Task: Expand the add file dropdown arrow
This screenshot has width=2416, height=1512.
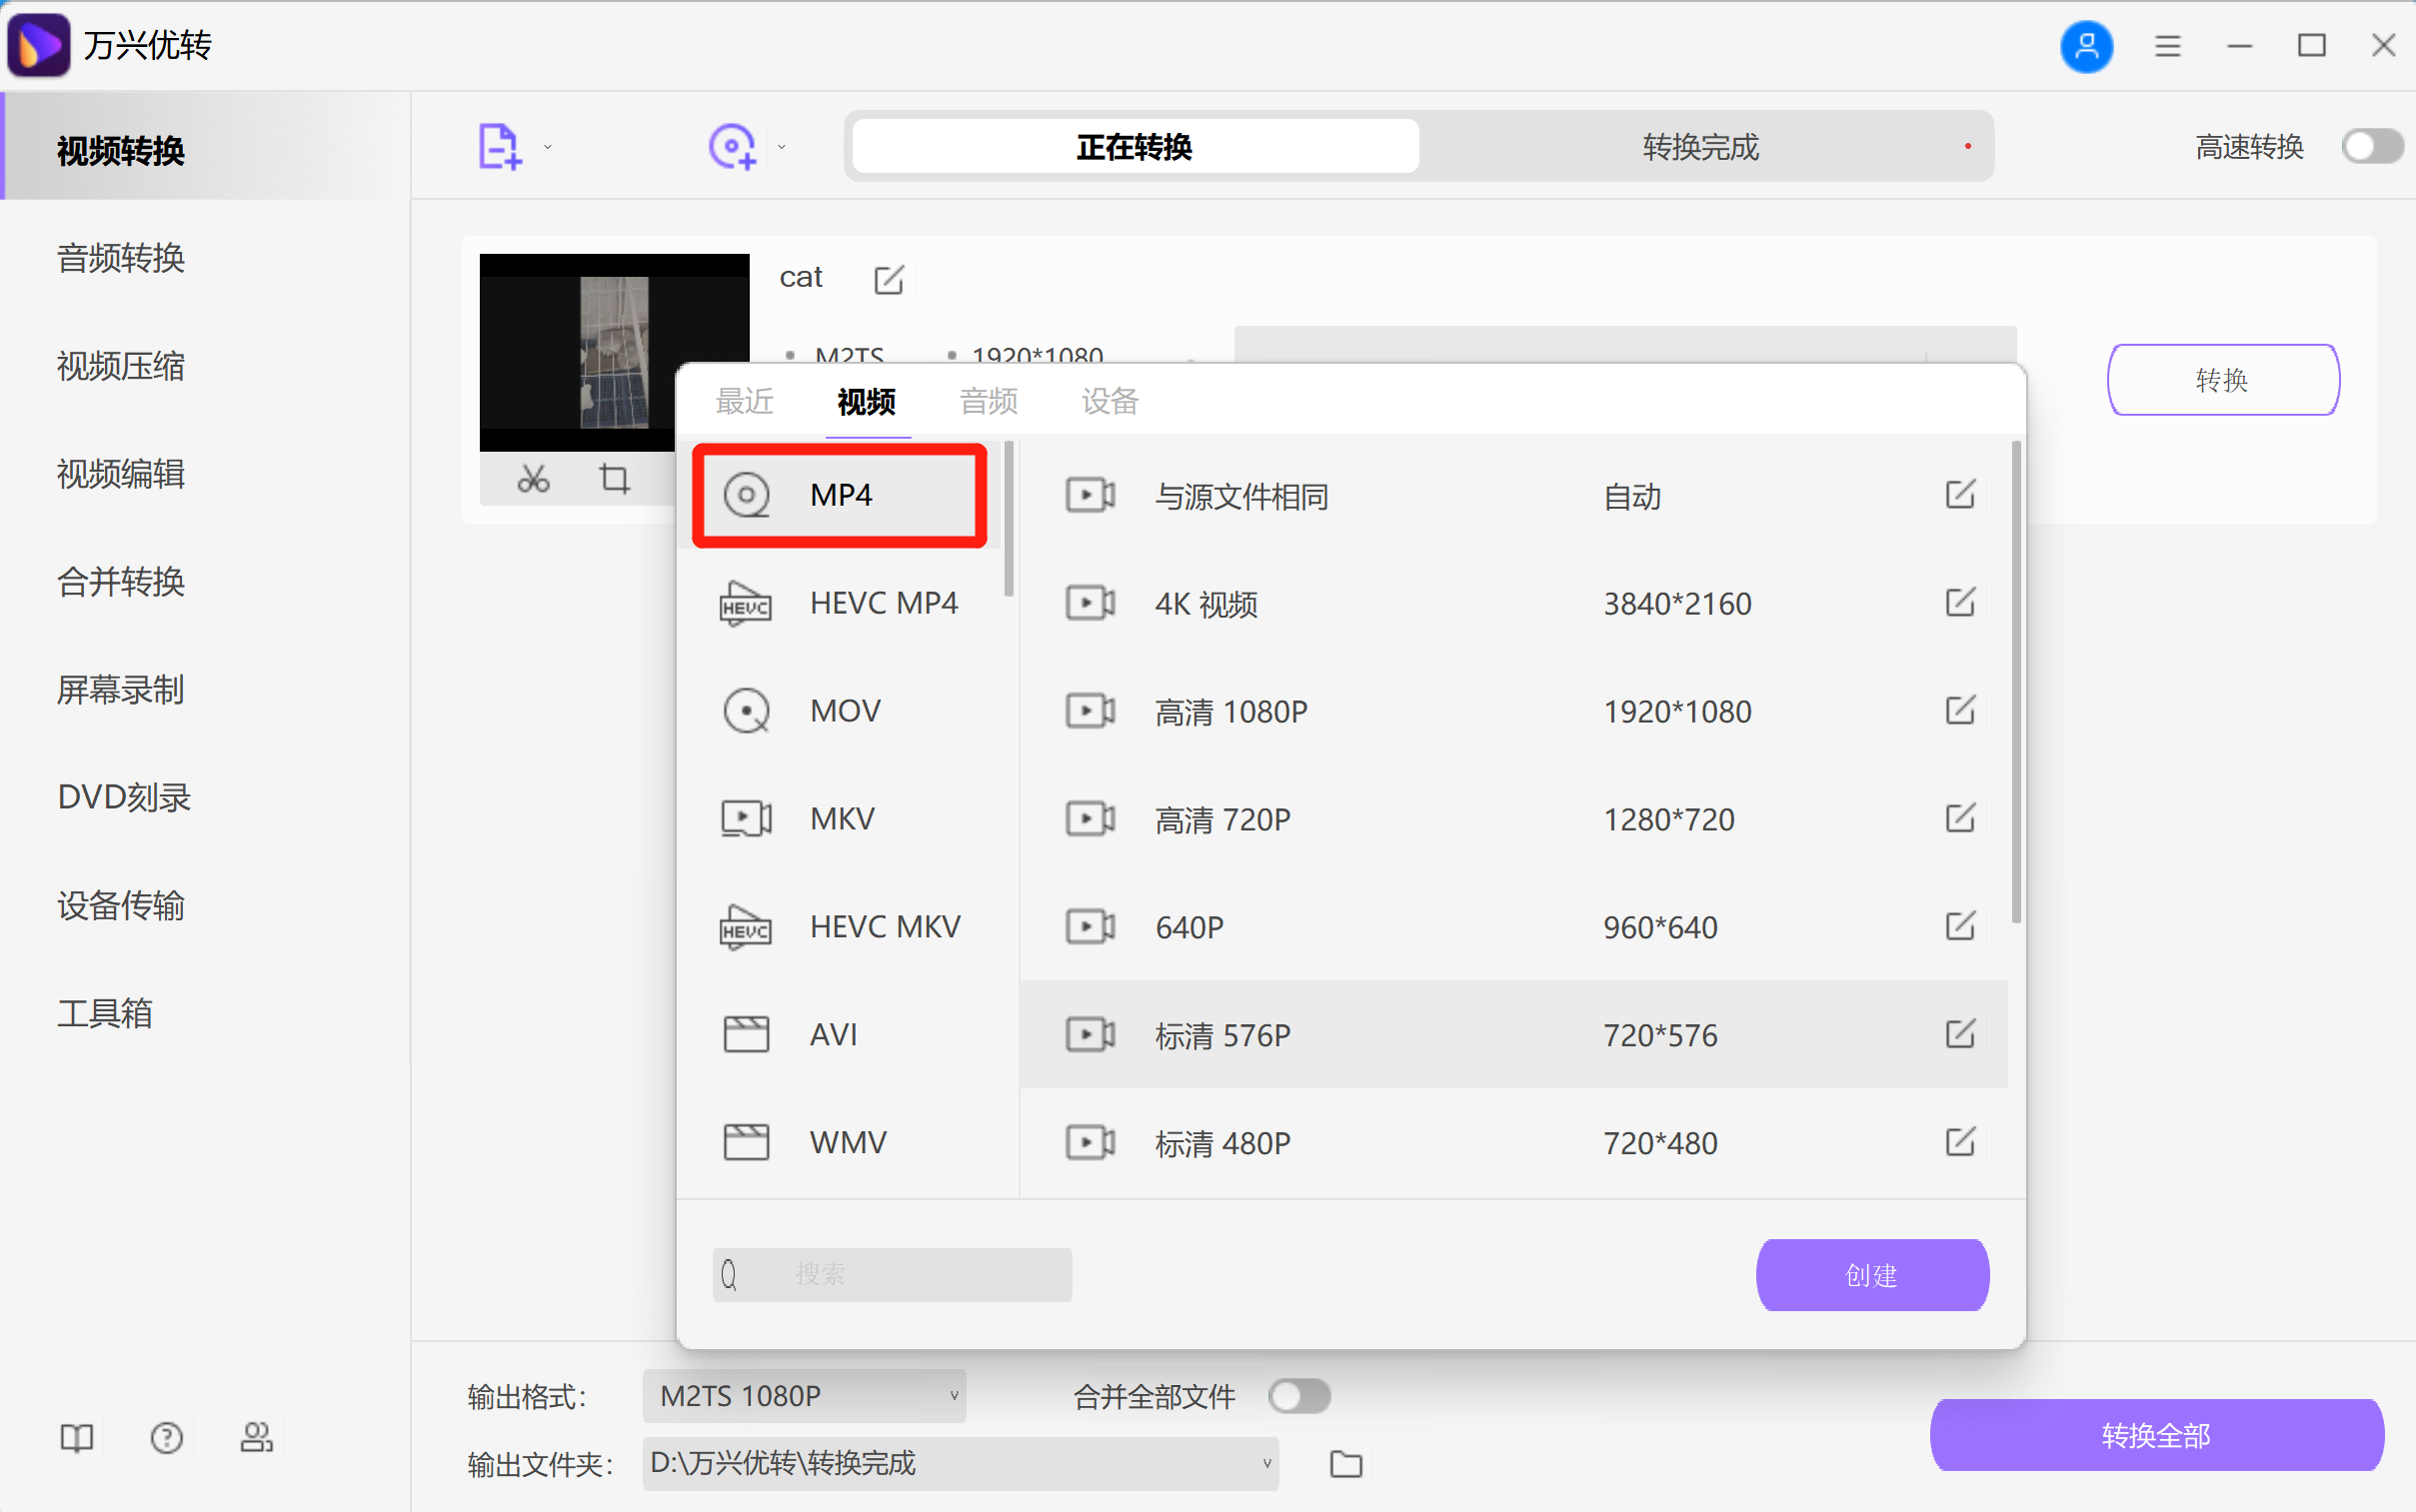Action: [x=548, y=147]
